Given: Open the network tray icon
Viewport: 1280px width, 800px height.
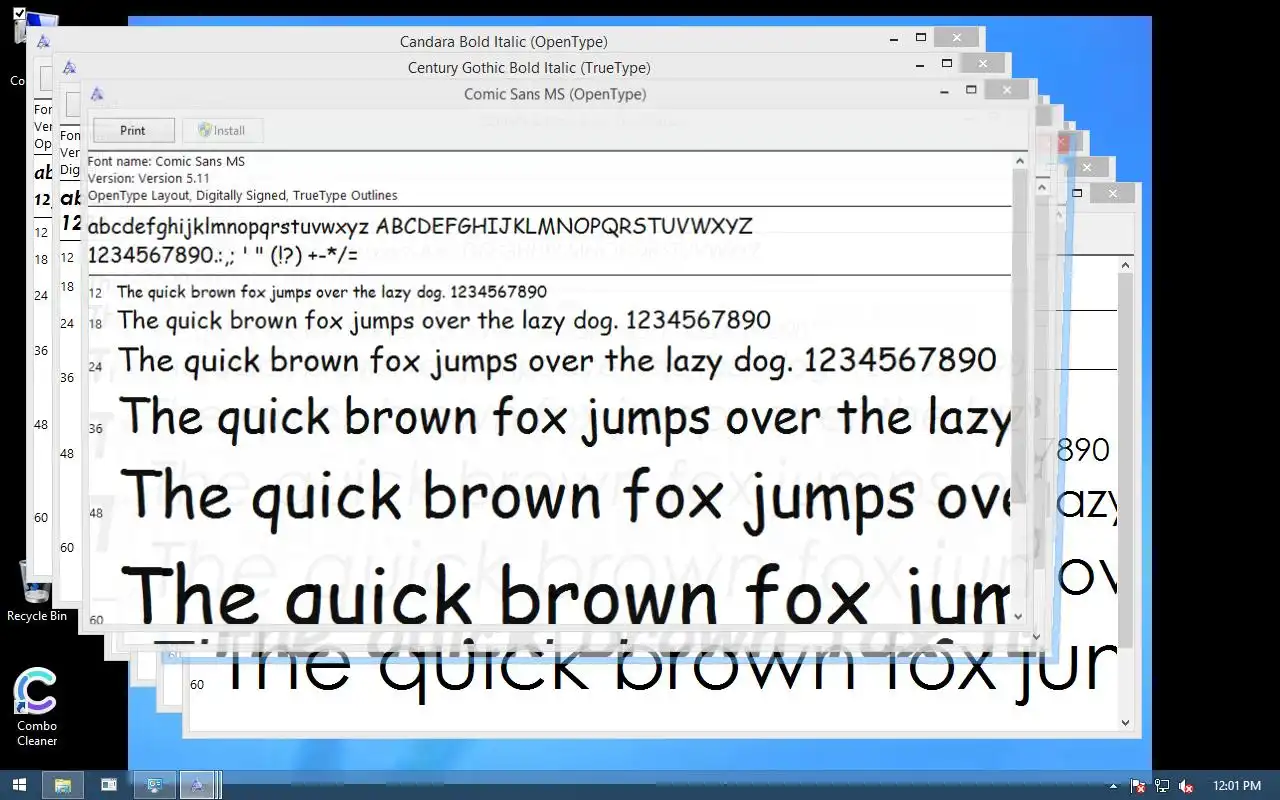Looking at the screenshot, I should click(x=1162, y=786).
